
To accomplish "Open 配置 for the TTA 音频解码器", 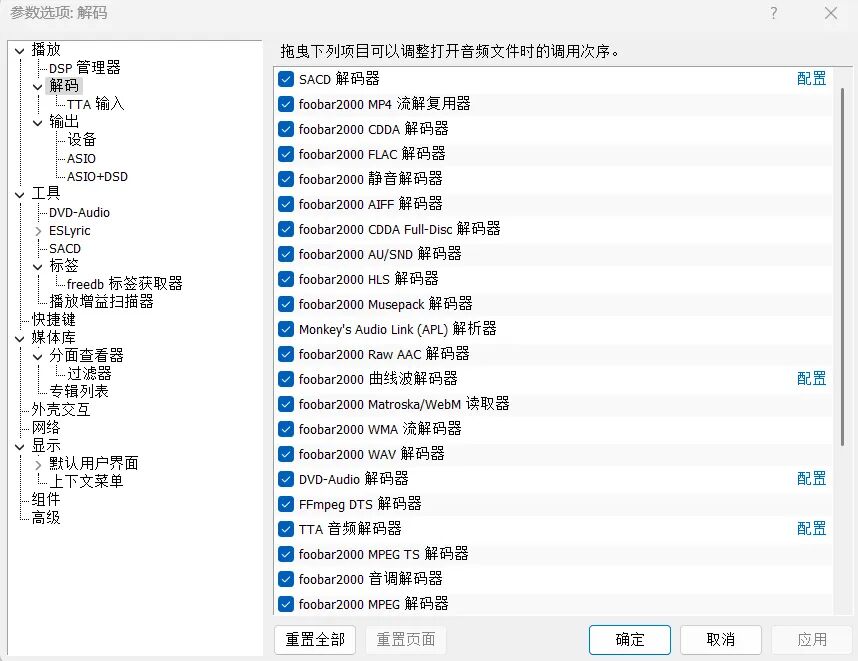I will [811, 529].
